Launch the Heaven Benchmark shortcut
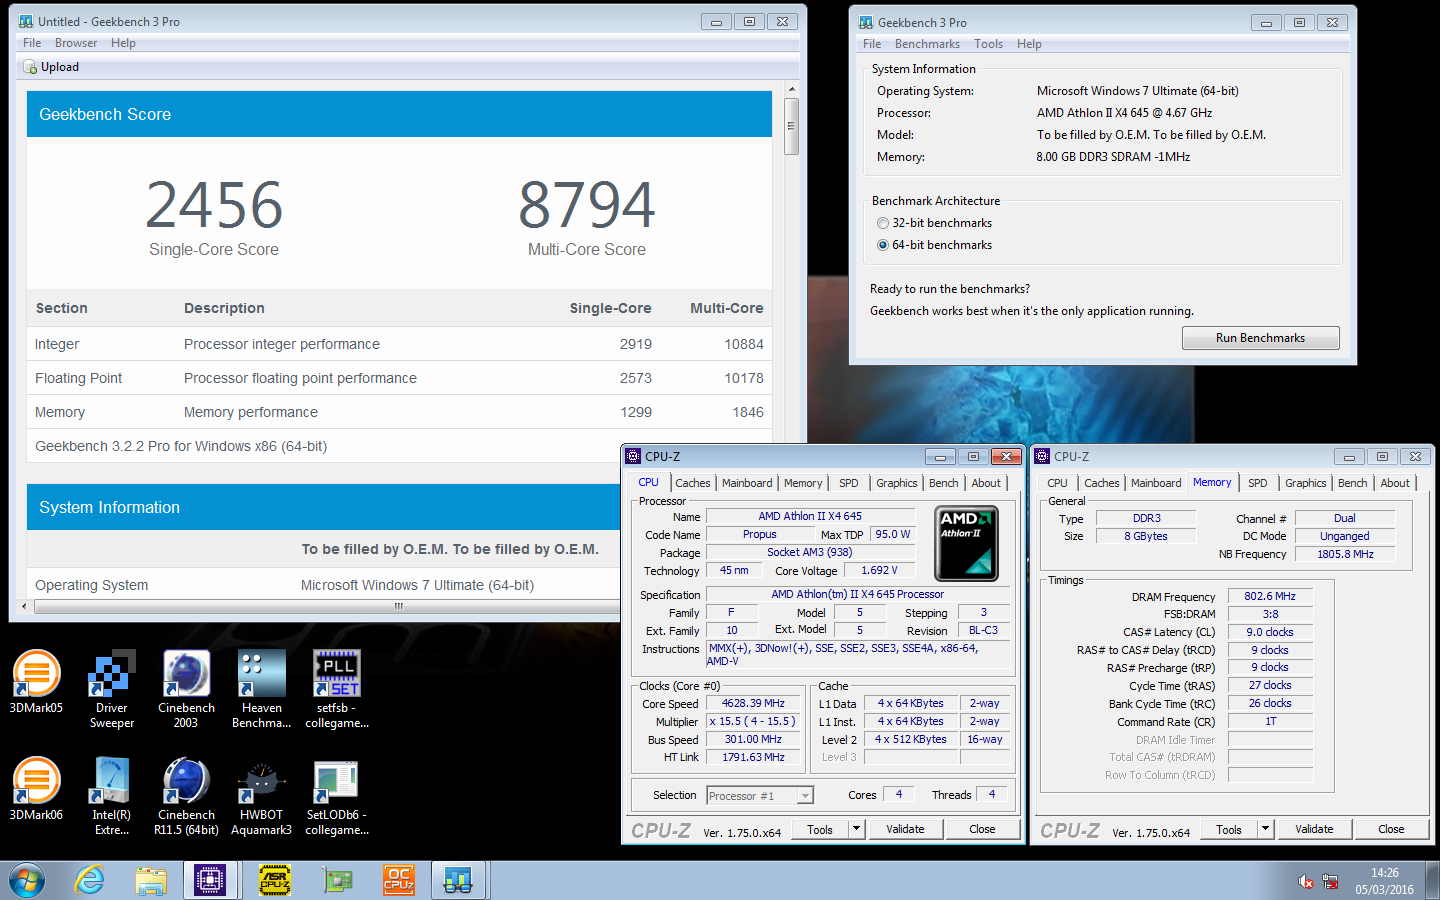1440x900 pixels. point(261,689)
